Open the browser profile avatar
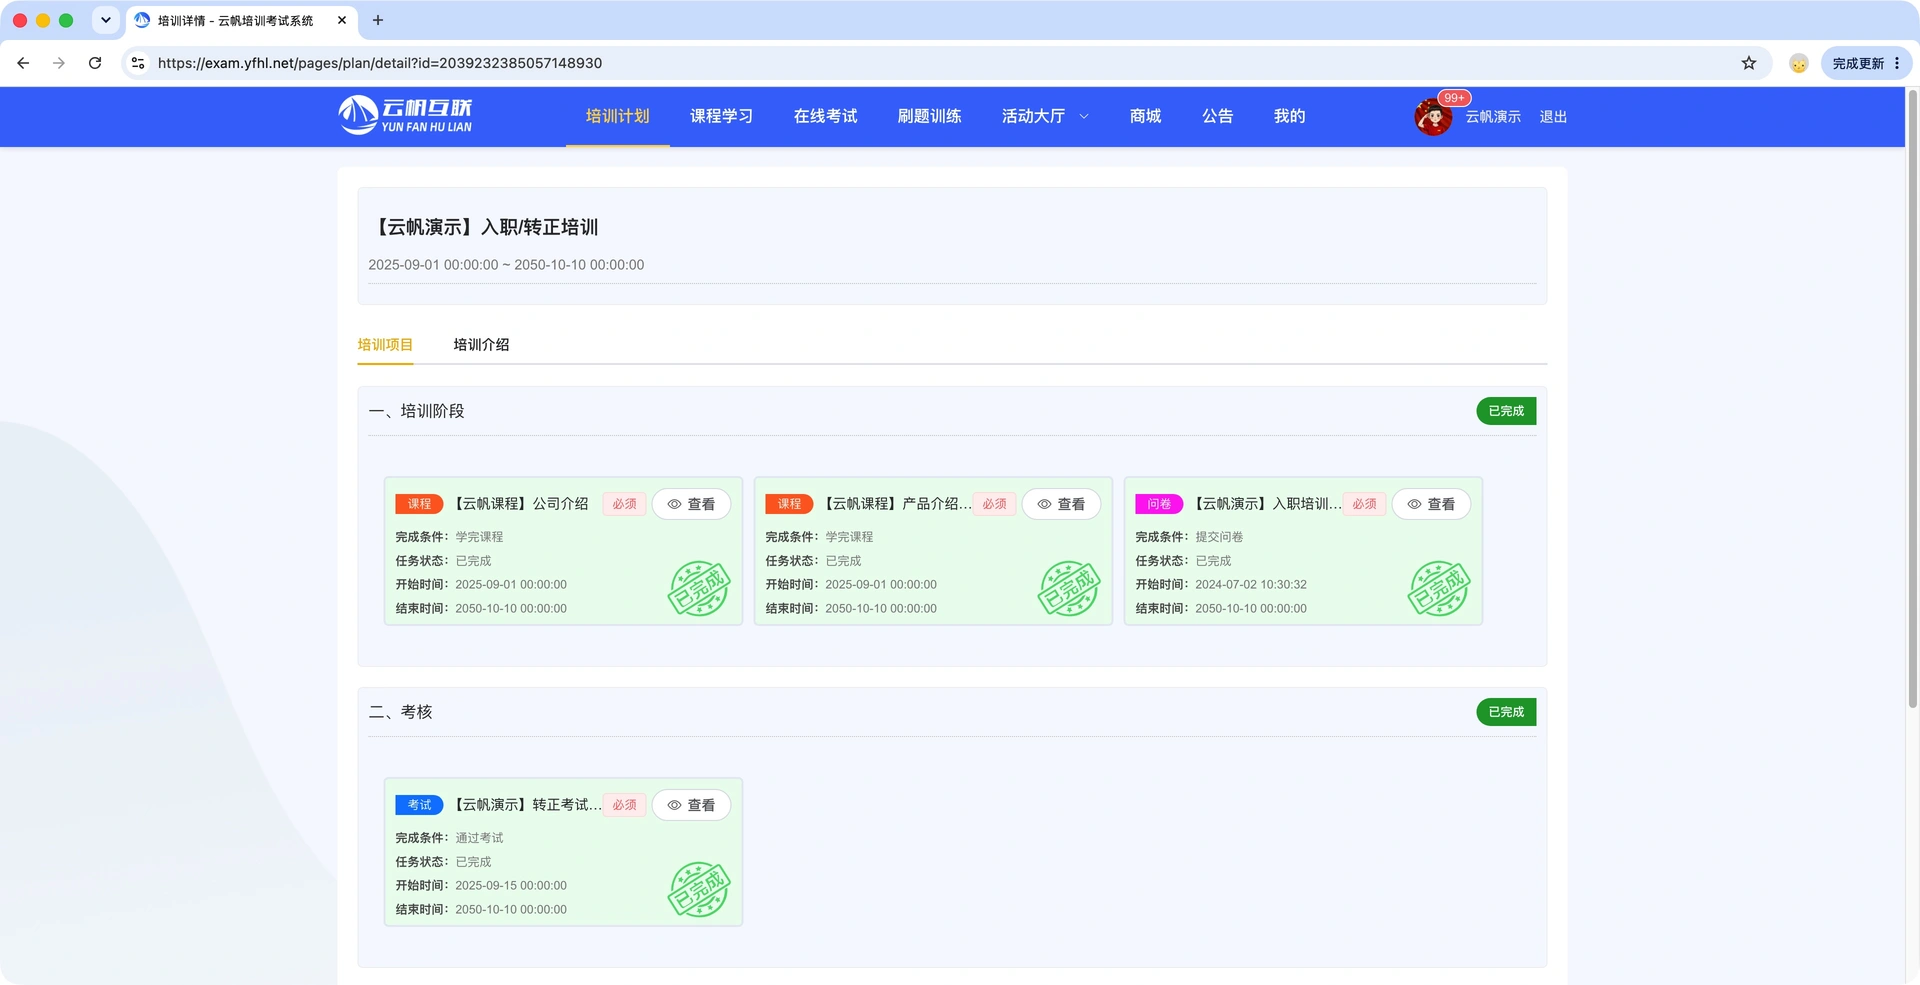This screenshot has width=1920, height=985. click(x=1799, y=63)
